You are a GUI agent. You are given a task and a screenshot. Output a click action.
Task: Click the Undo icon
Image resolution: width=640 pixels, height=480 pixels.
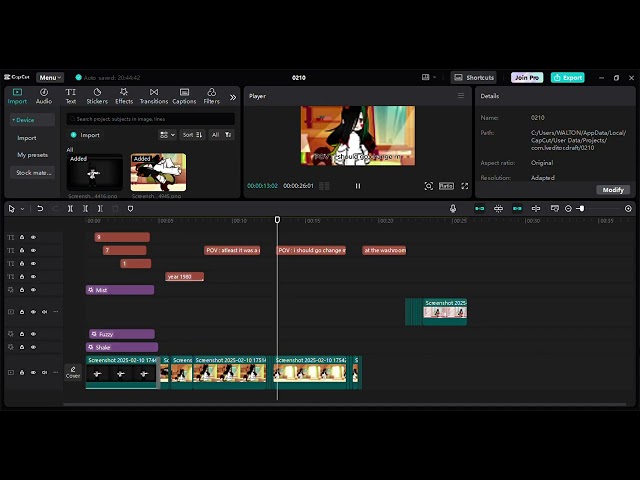point(40,209)
